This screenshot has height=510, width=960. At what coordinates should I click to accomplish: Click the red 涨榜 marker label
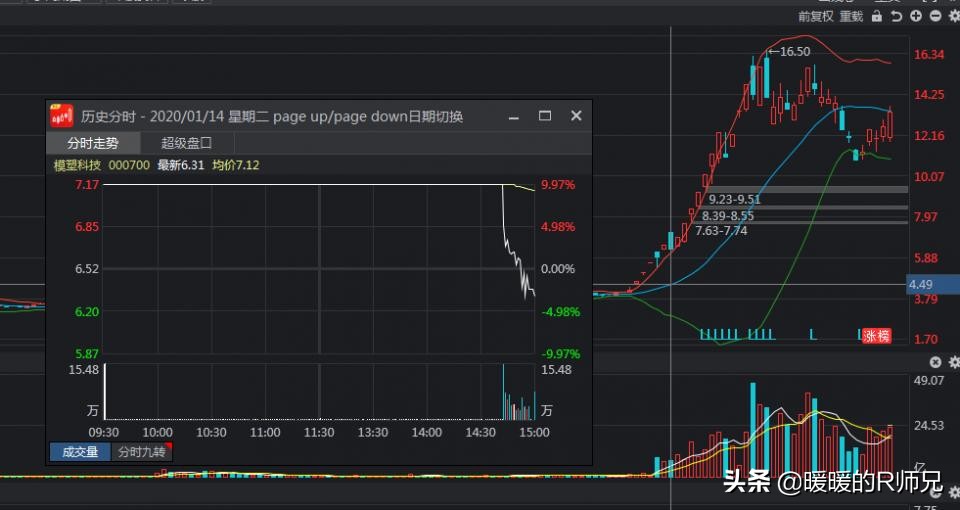pyautogui.click(x=876, y=335)
